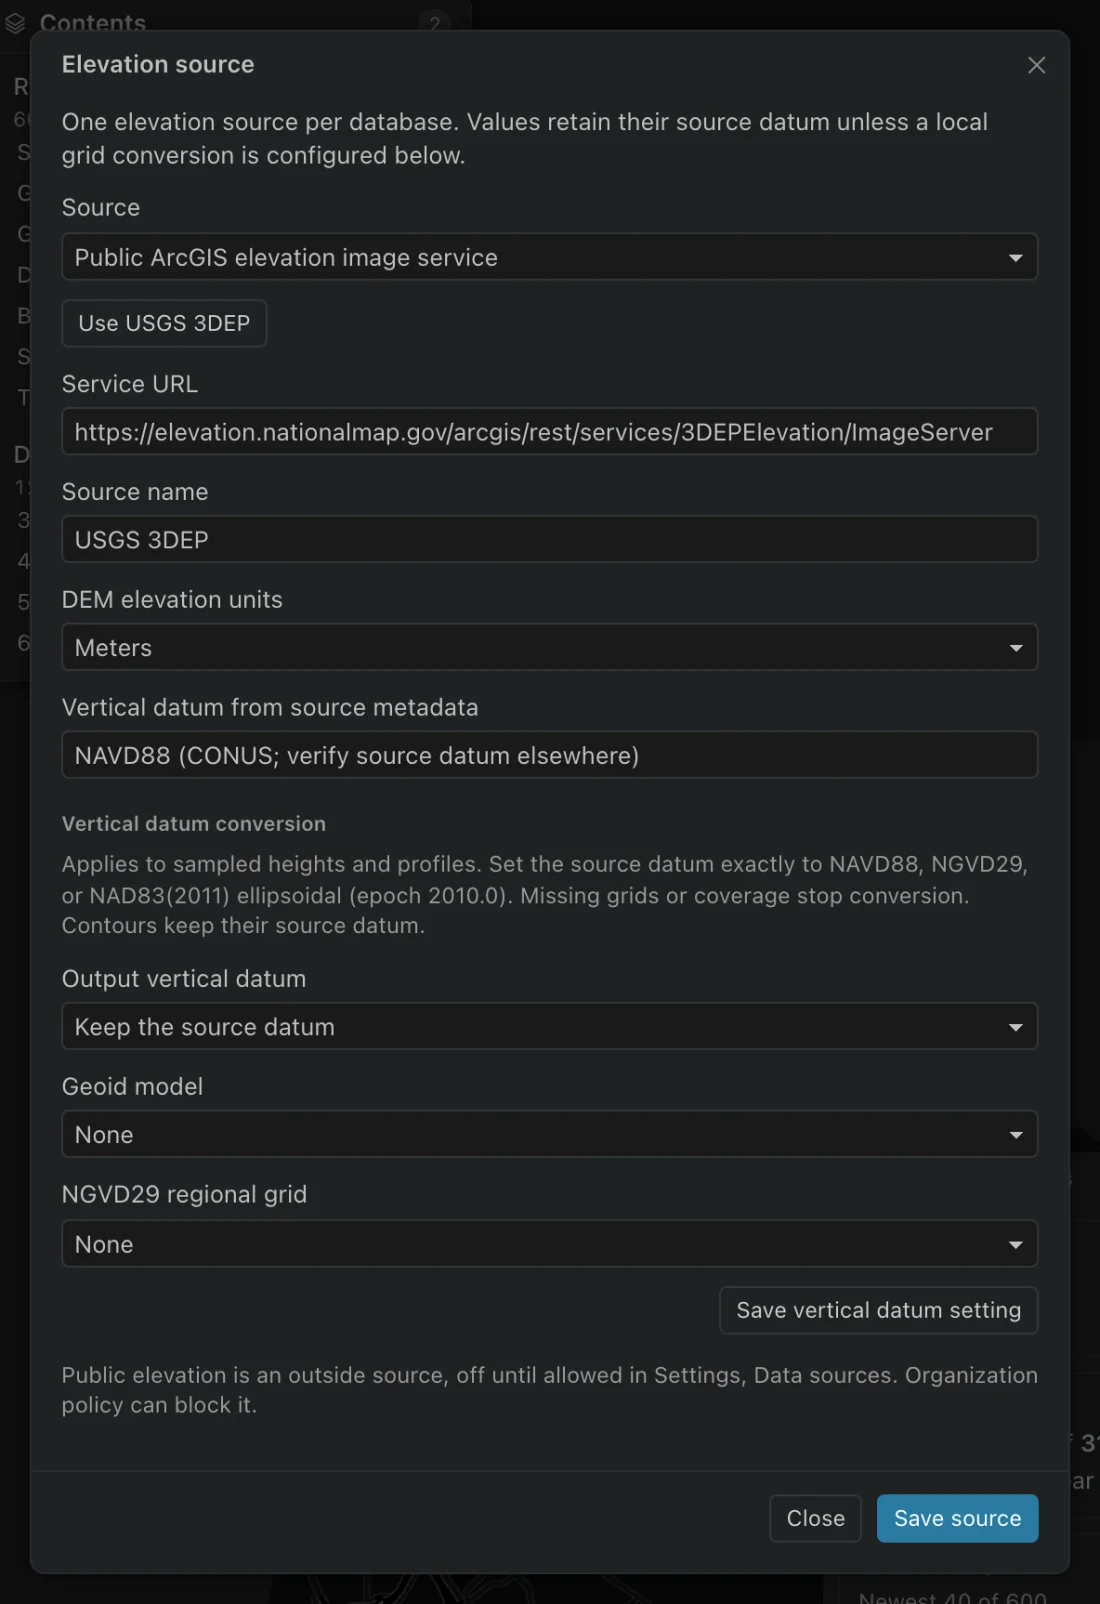Screen dimensions: 1100x1604
Task: Close the Elevation source dialog with X
Action: (1036, 65)
